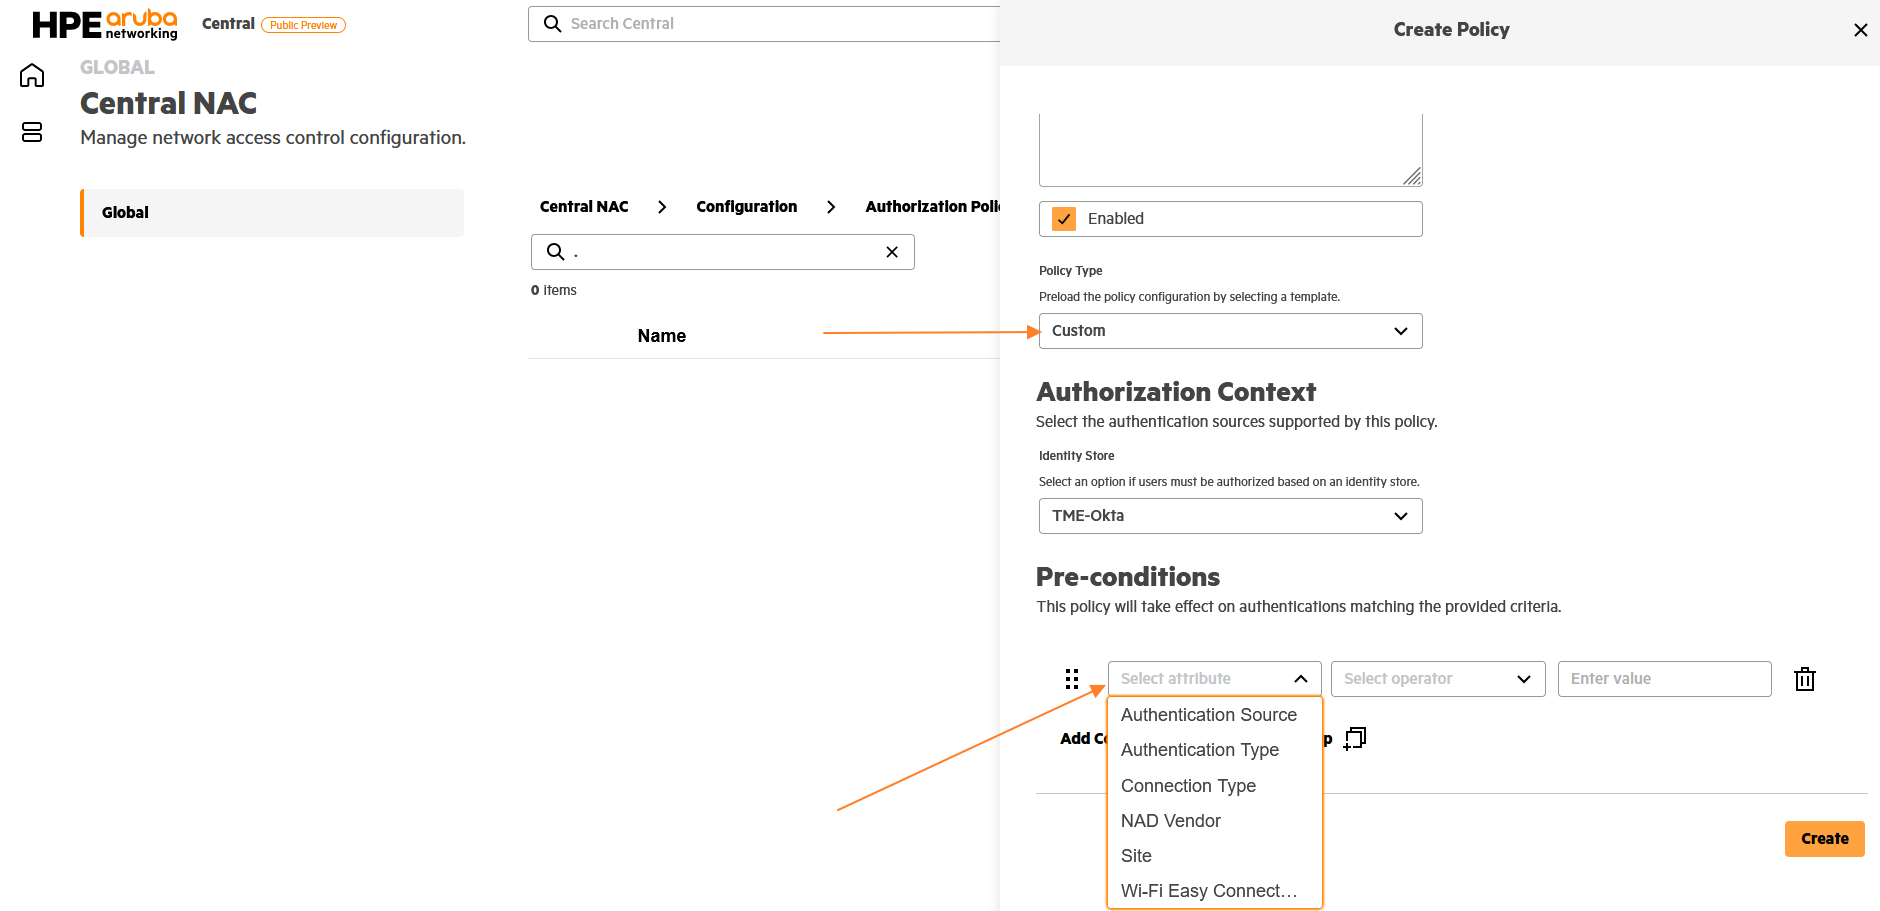1880x911 pixels.
Task: Pick NAD Vendor from the list
Action: 1170,821
